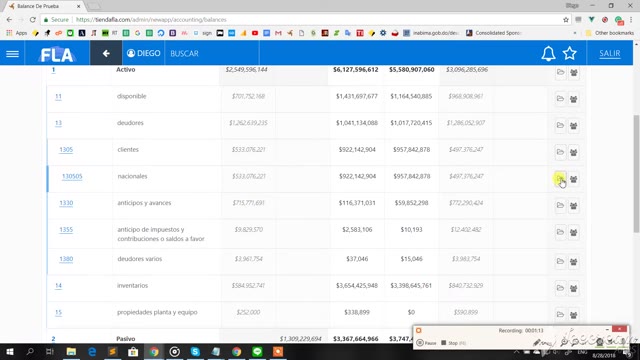Open people icon in inventarios row
Screen dimensions: 640x360
tap(573, 288)
